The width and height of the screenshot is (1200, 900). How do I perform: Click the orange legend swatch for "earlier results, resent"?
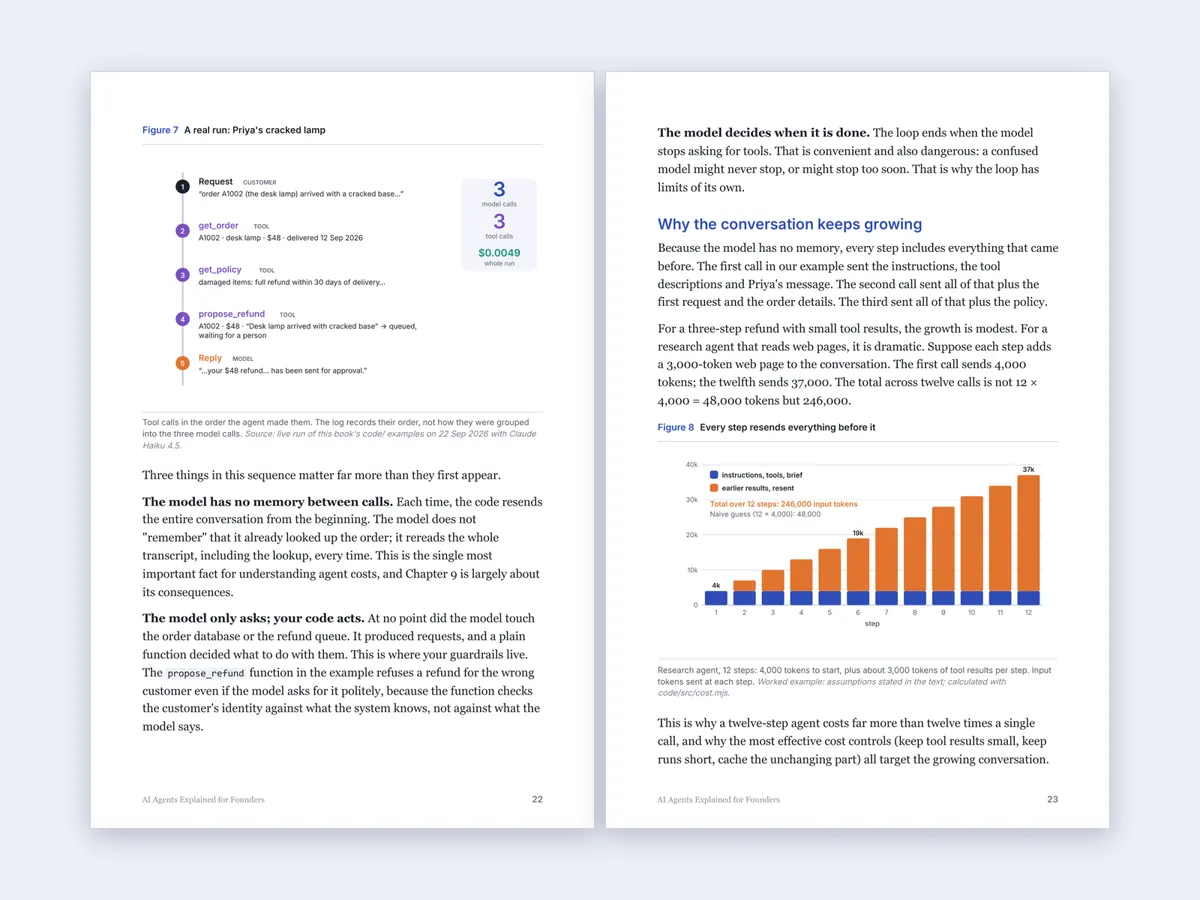[713, 487]
